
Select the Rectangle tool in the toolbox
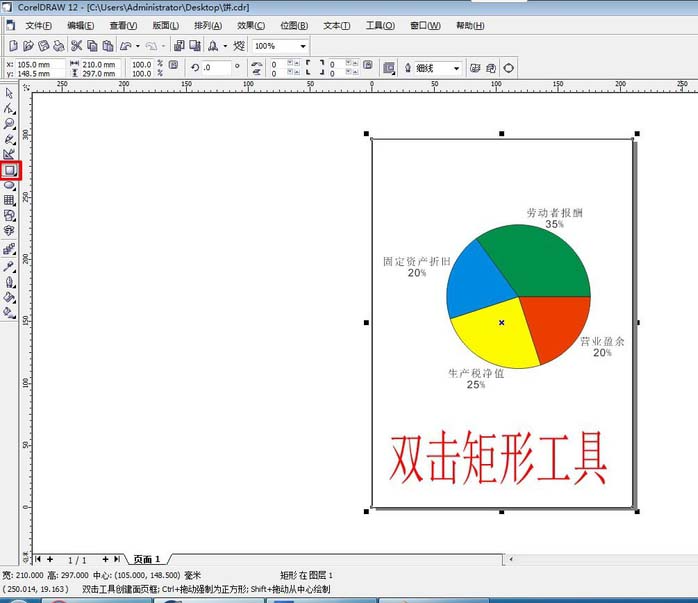coord(10,171)
